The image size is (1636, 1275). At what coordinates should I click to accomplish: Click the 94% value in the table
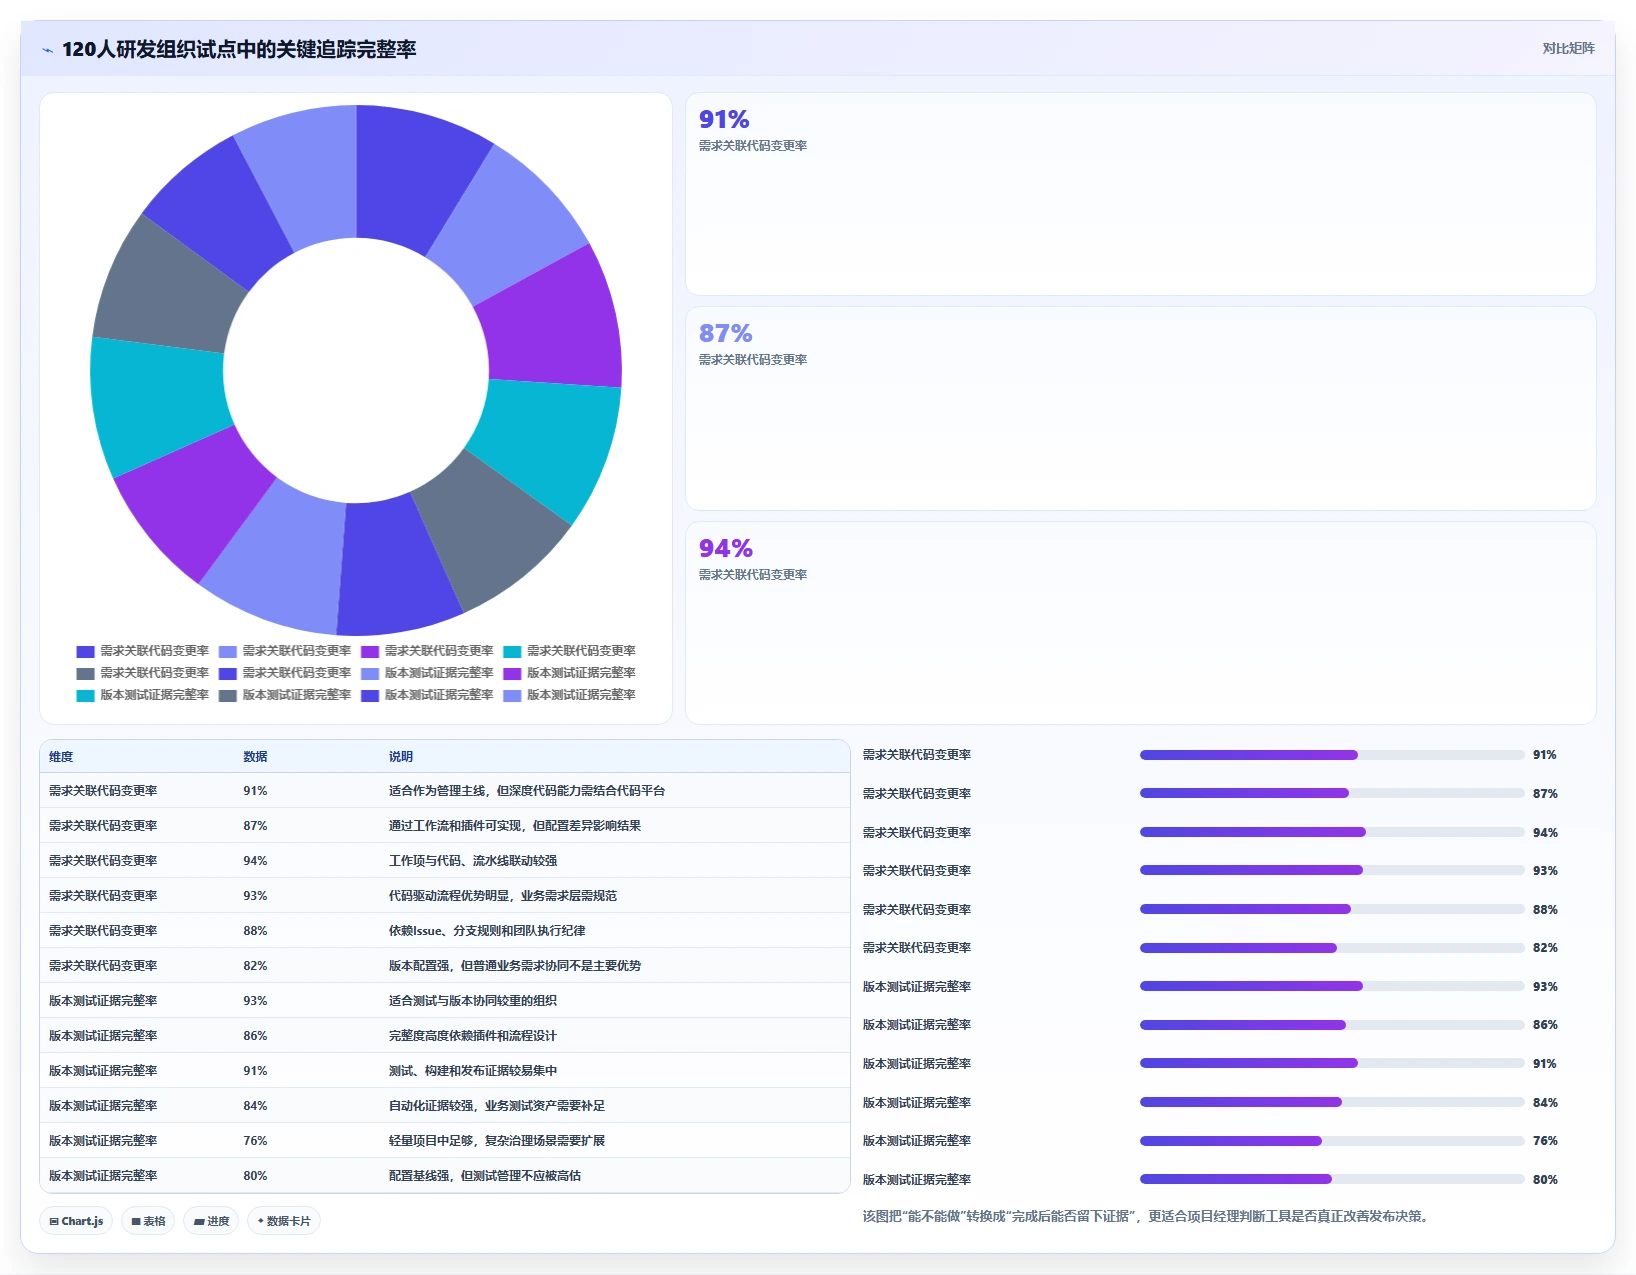coord(255,861)
